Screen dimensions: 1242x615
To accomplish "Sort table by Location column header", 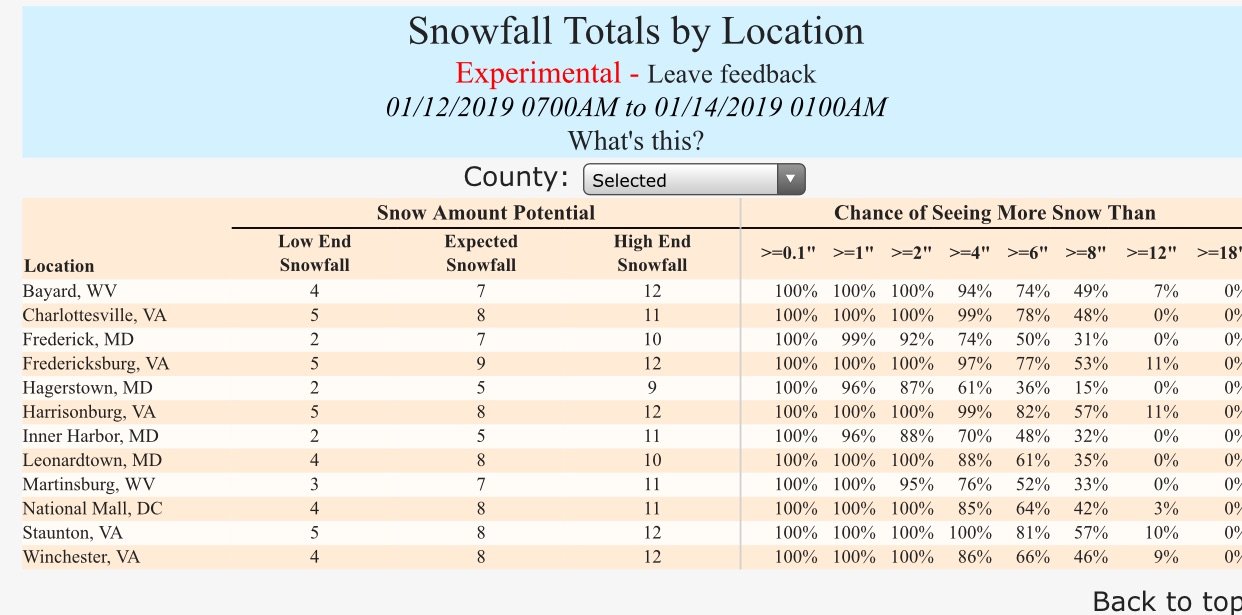I will point(59,266).
